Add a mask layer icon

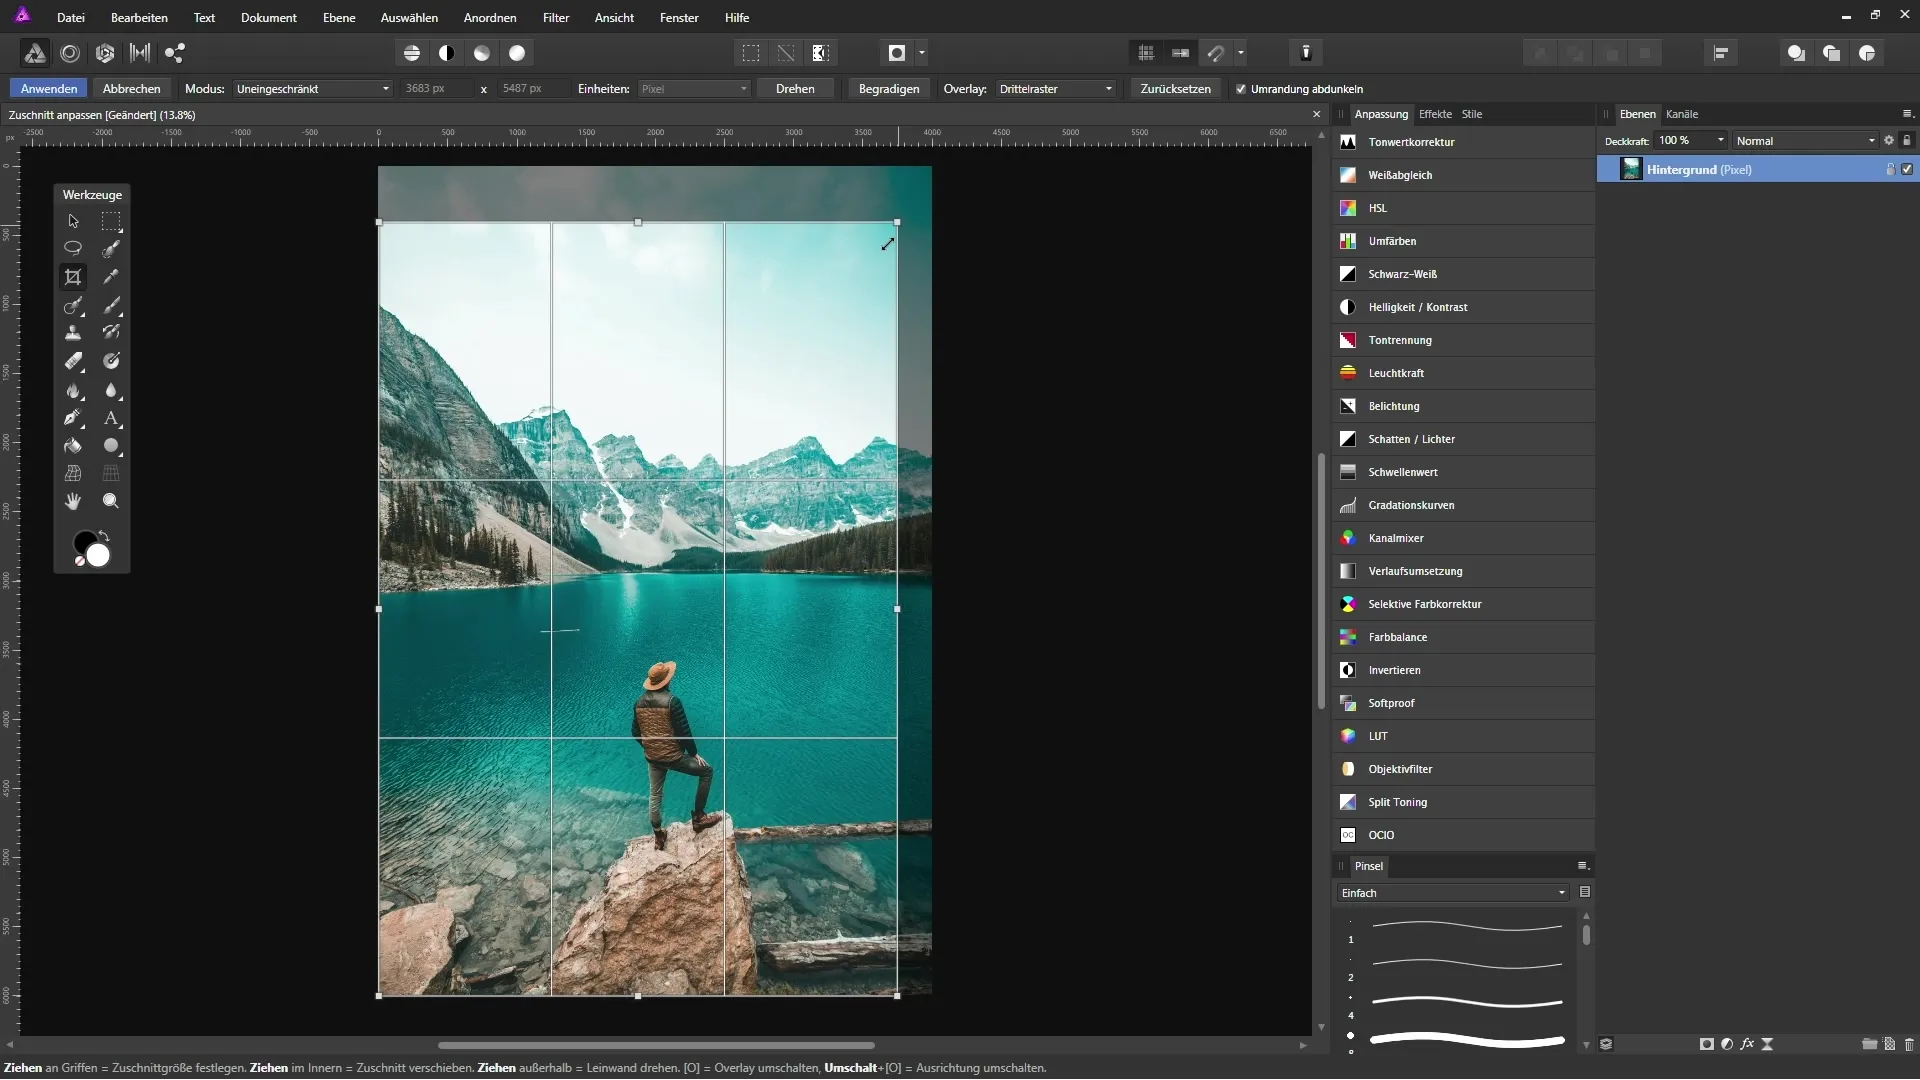click(x=1707, y=1044)
